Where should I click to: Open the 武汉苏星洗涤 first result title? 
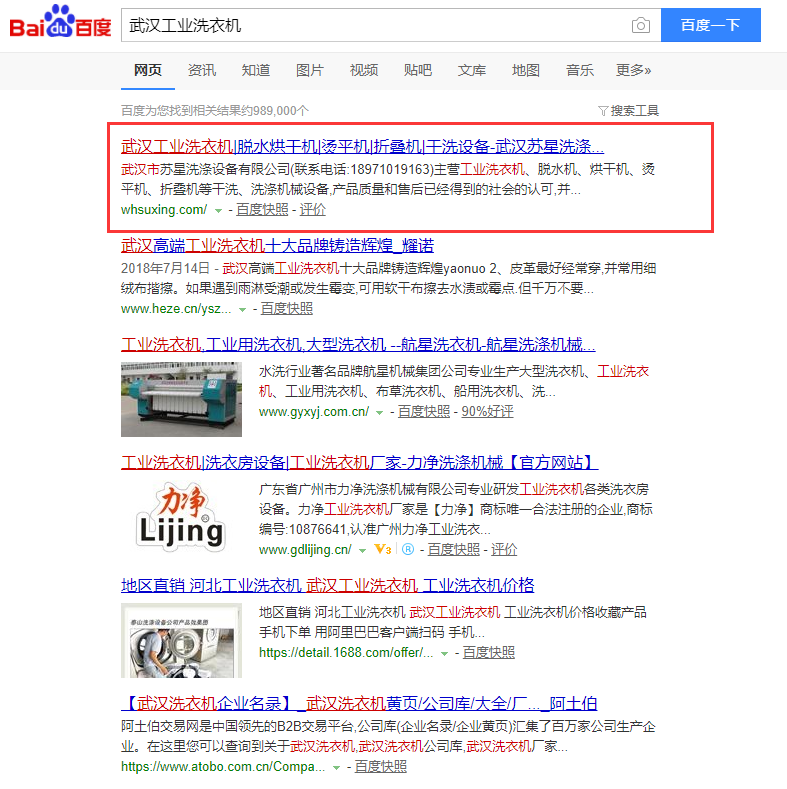point(362,146)
